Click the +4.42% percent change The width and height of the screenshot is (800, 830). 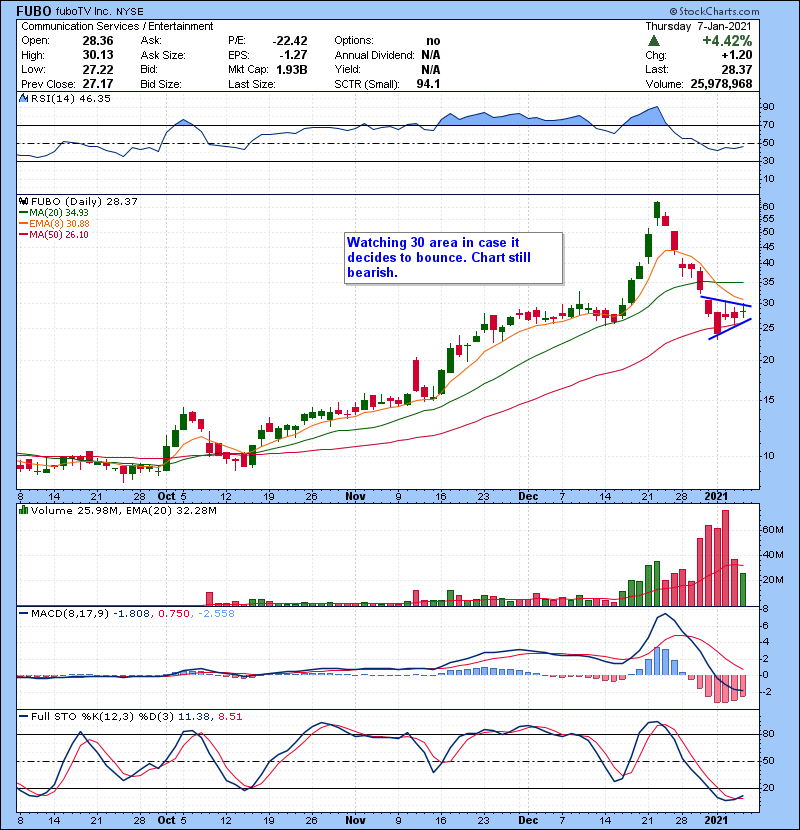pyautogui.click(x=727, y=41)
